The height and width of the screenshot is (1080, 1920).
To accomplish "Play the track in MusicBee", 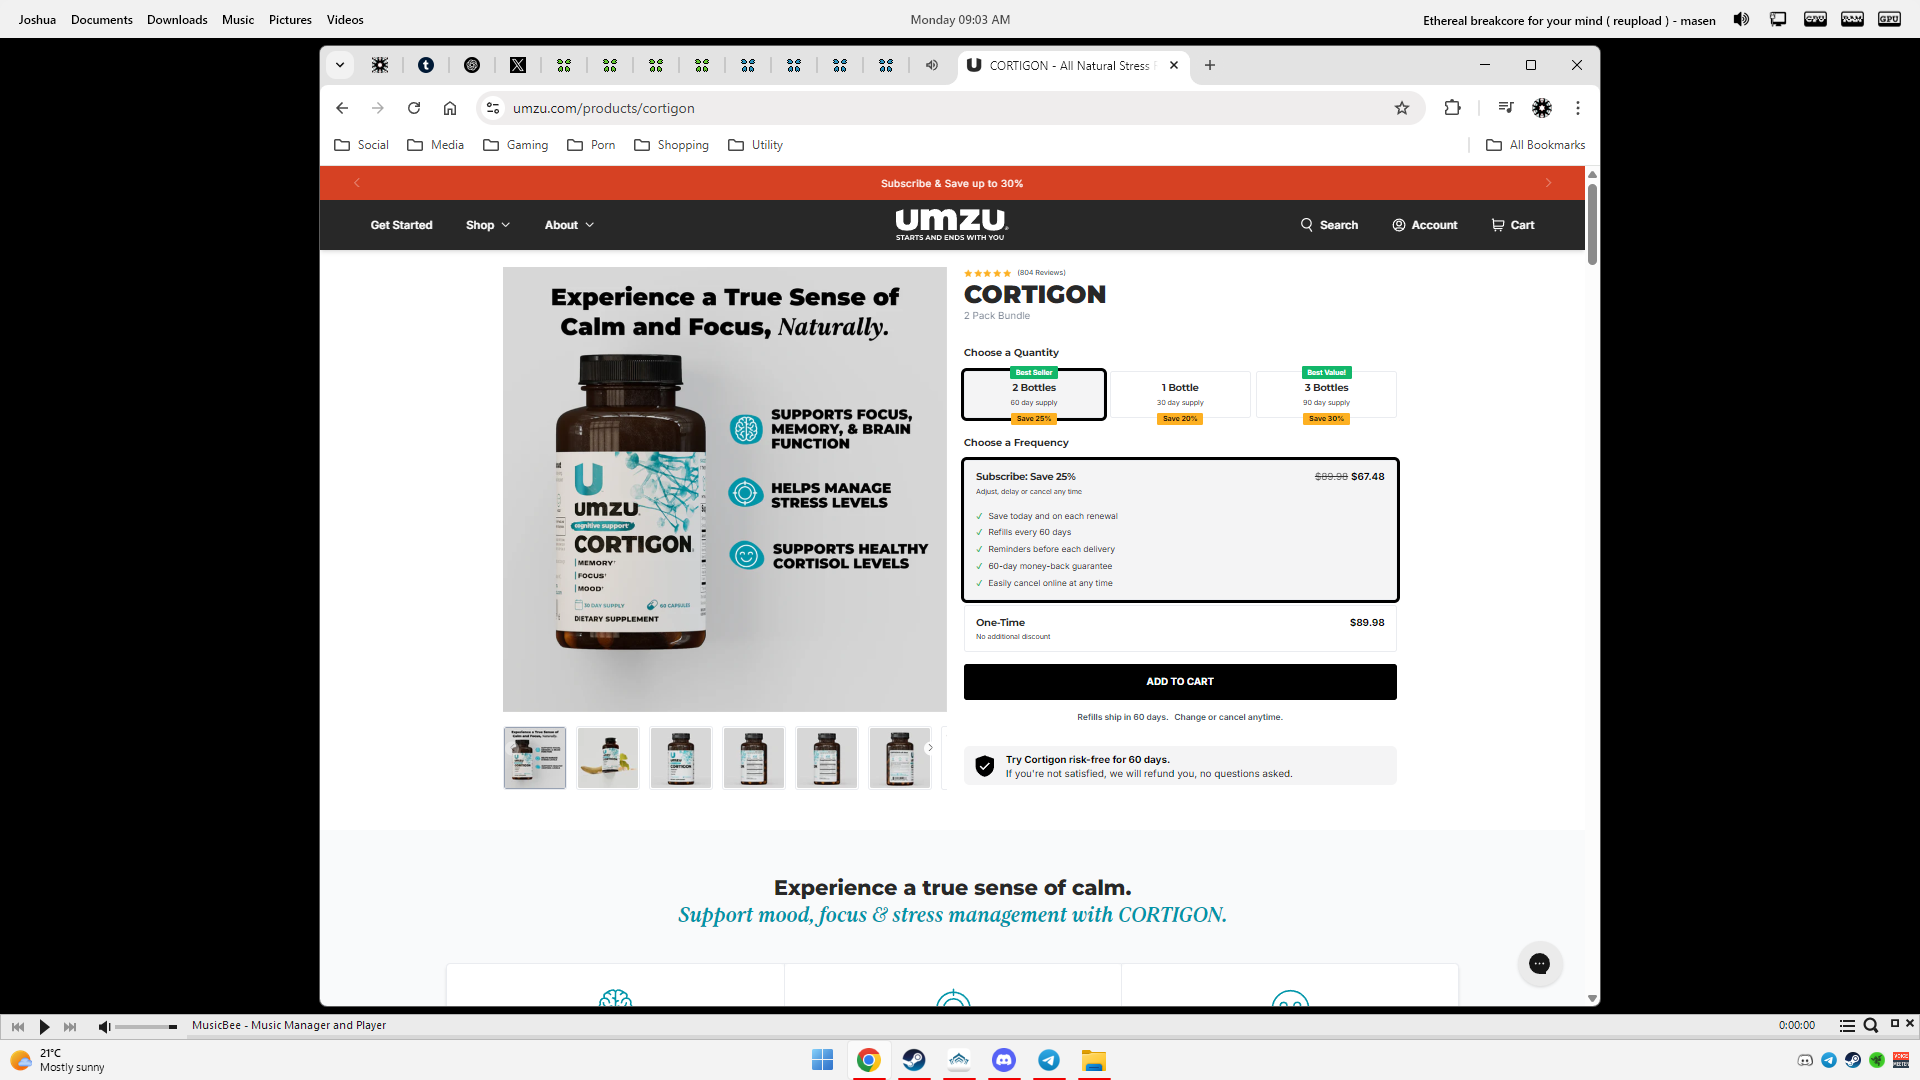I will coord(44,1026).
